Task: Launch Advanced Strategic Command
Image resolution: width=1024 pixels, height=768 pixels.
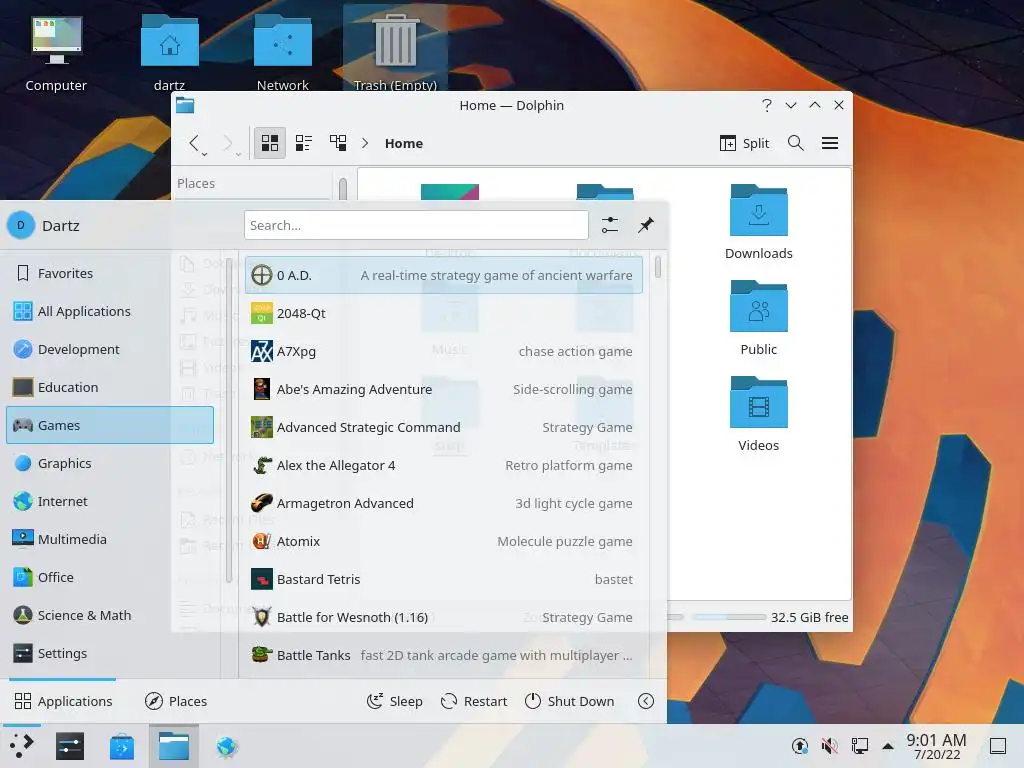Action: coord(443,427)
